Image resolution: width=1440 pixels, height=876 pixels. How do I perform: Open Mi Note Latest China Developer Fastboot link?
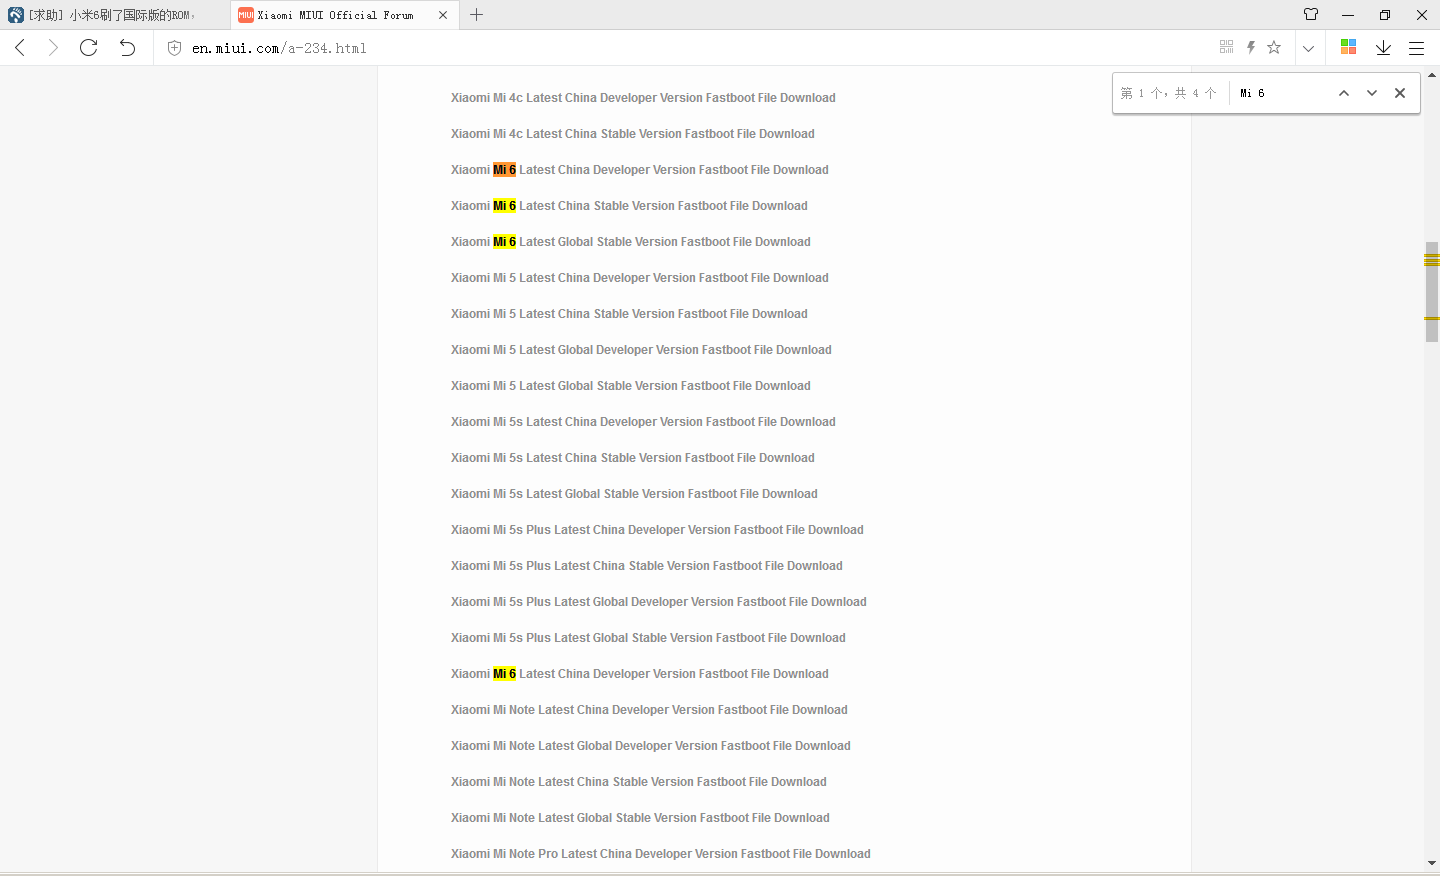click(x=649, y=710)
